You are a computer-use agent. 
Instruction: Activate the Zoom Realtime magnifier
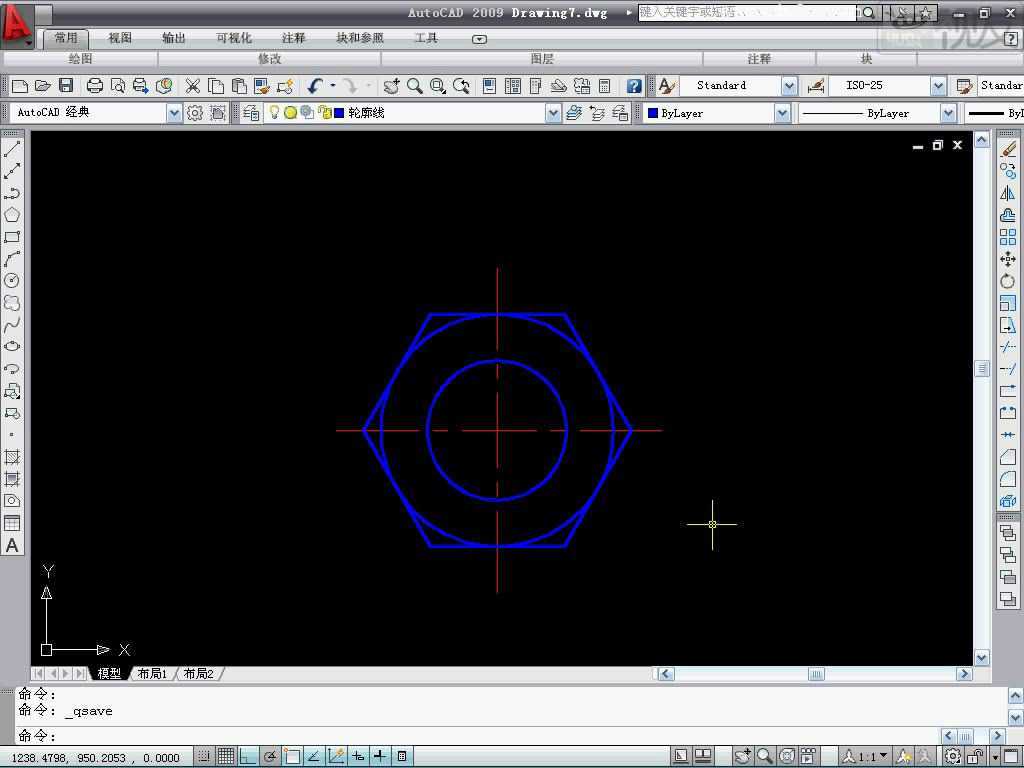[x=415, y=86]
